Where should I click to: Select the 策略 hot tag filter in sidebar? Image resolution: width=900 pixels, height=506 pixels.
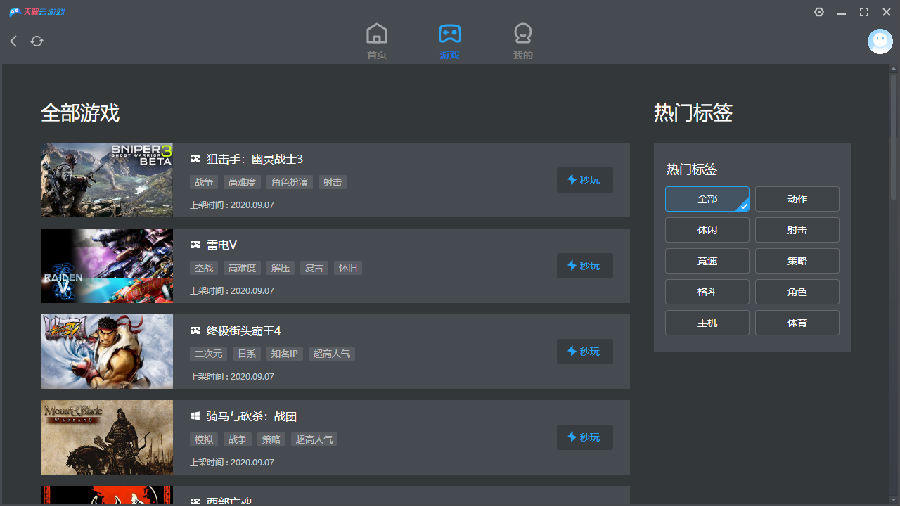pos(797,261)
